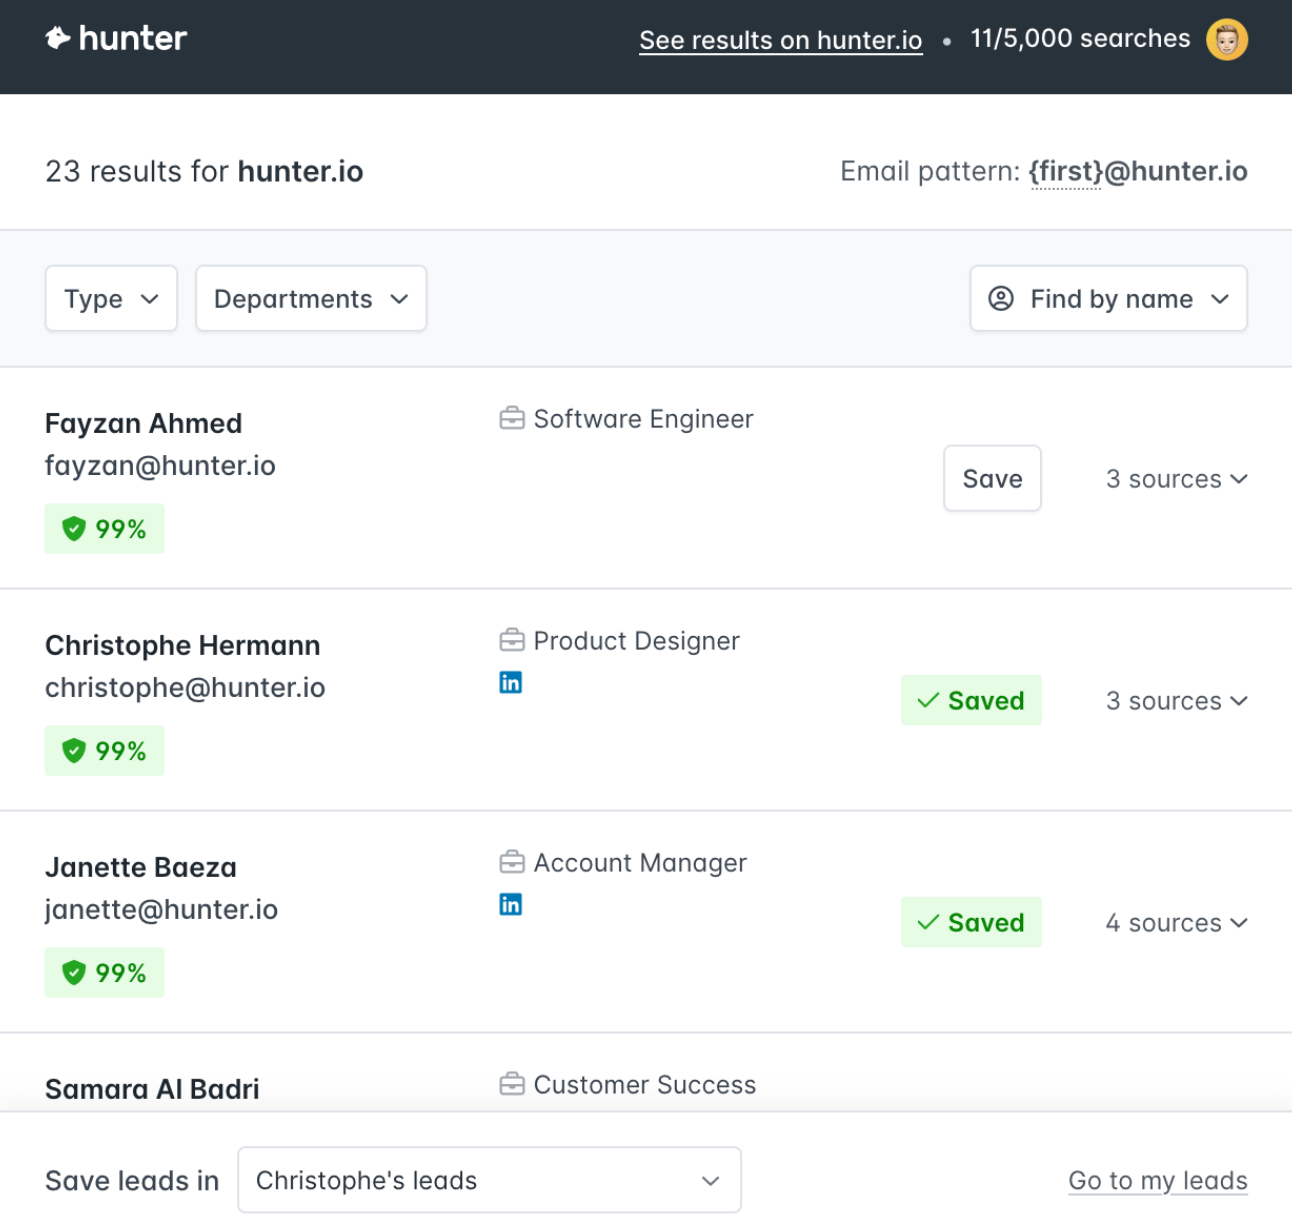Open the Find by name dropdown

1108,298
